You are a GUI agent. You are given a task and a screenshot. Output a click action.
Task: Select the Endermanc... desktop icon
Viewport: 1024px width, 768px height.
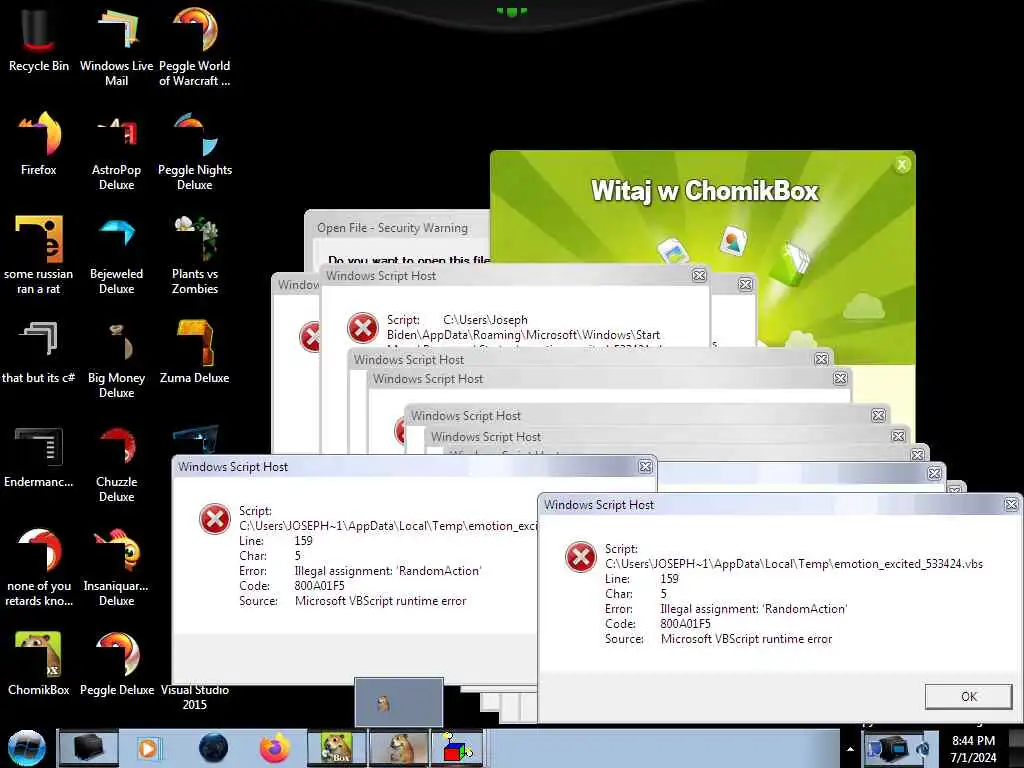tap(39, 456)
